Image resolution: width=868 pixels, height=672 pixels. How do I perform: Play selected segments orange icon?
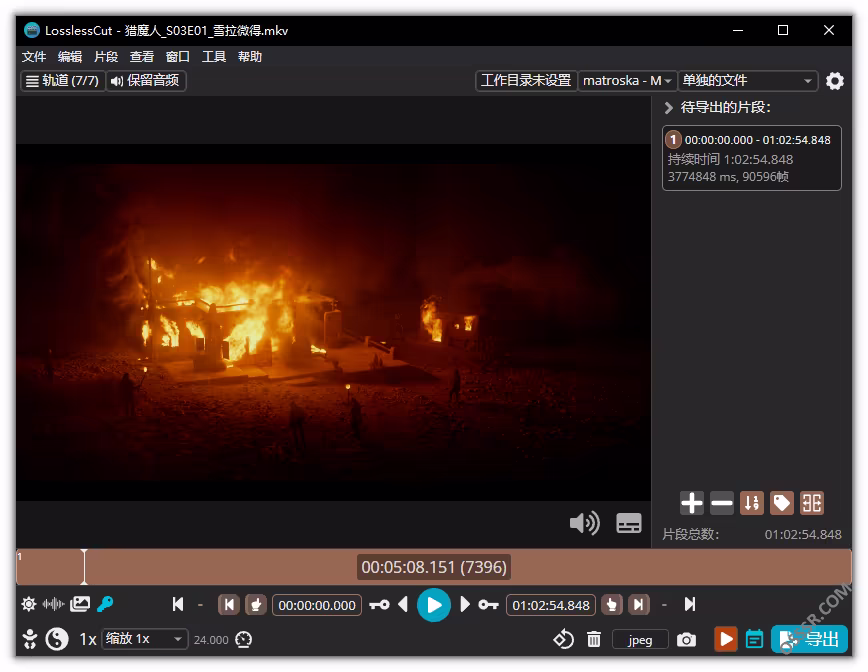click(x=725, y=639)
